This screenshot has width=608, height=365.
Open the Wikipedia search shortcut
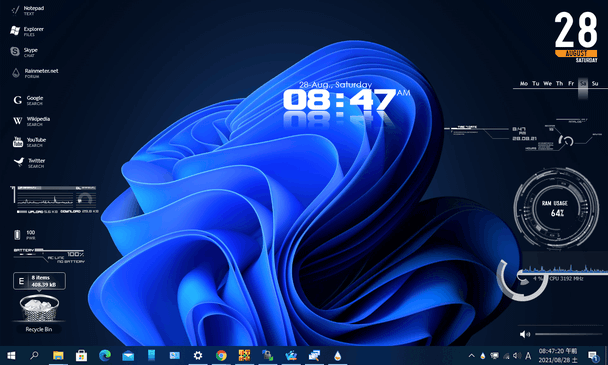pos(31,121)
